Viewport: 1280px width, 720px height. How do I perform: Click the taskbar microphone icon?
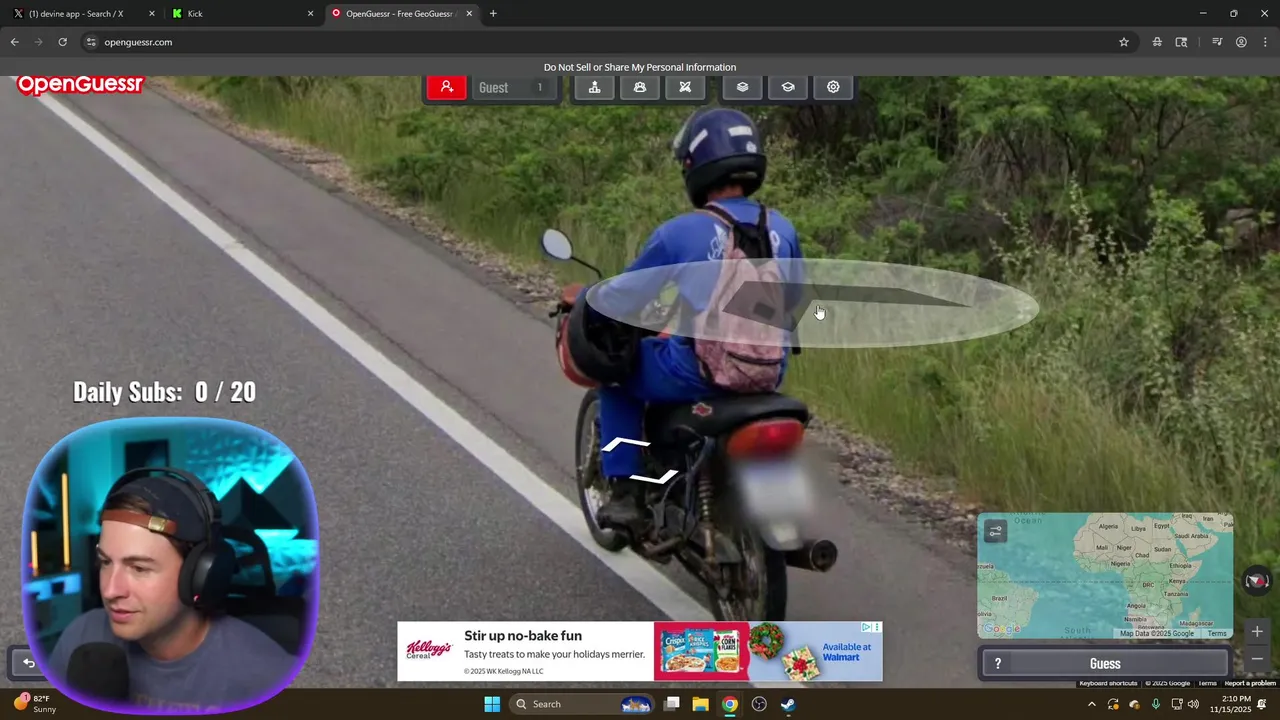(x=1155, y=704)
